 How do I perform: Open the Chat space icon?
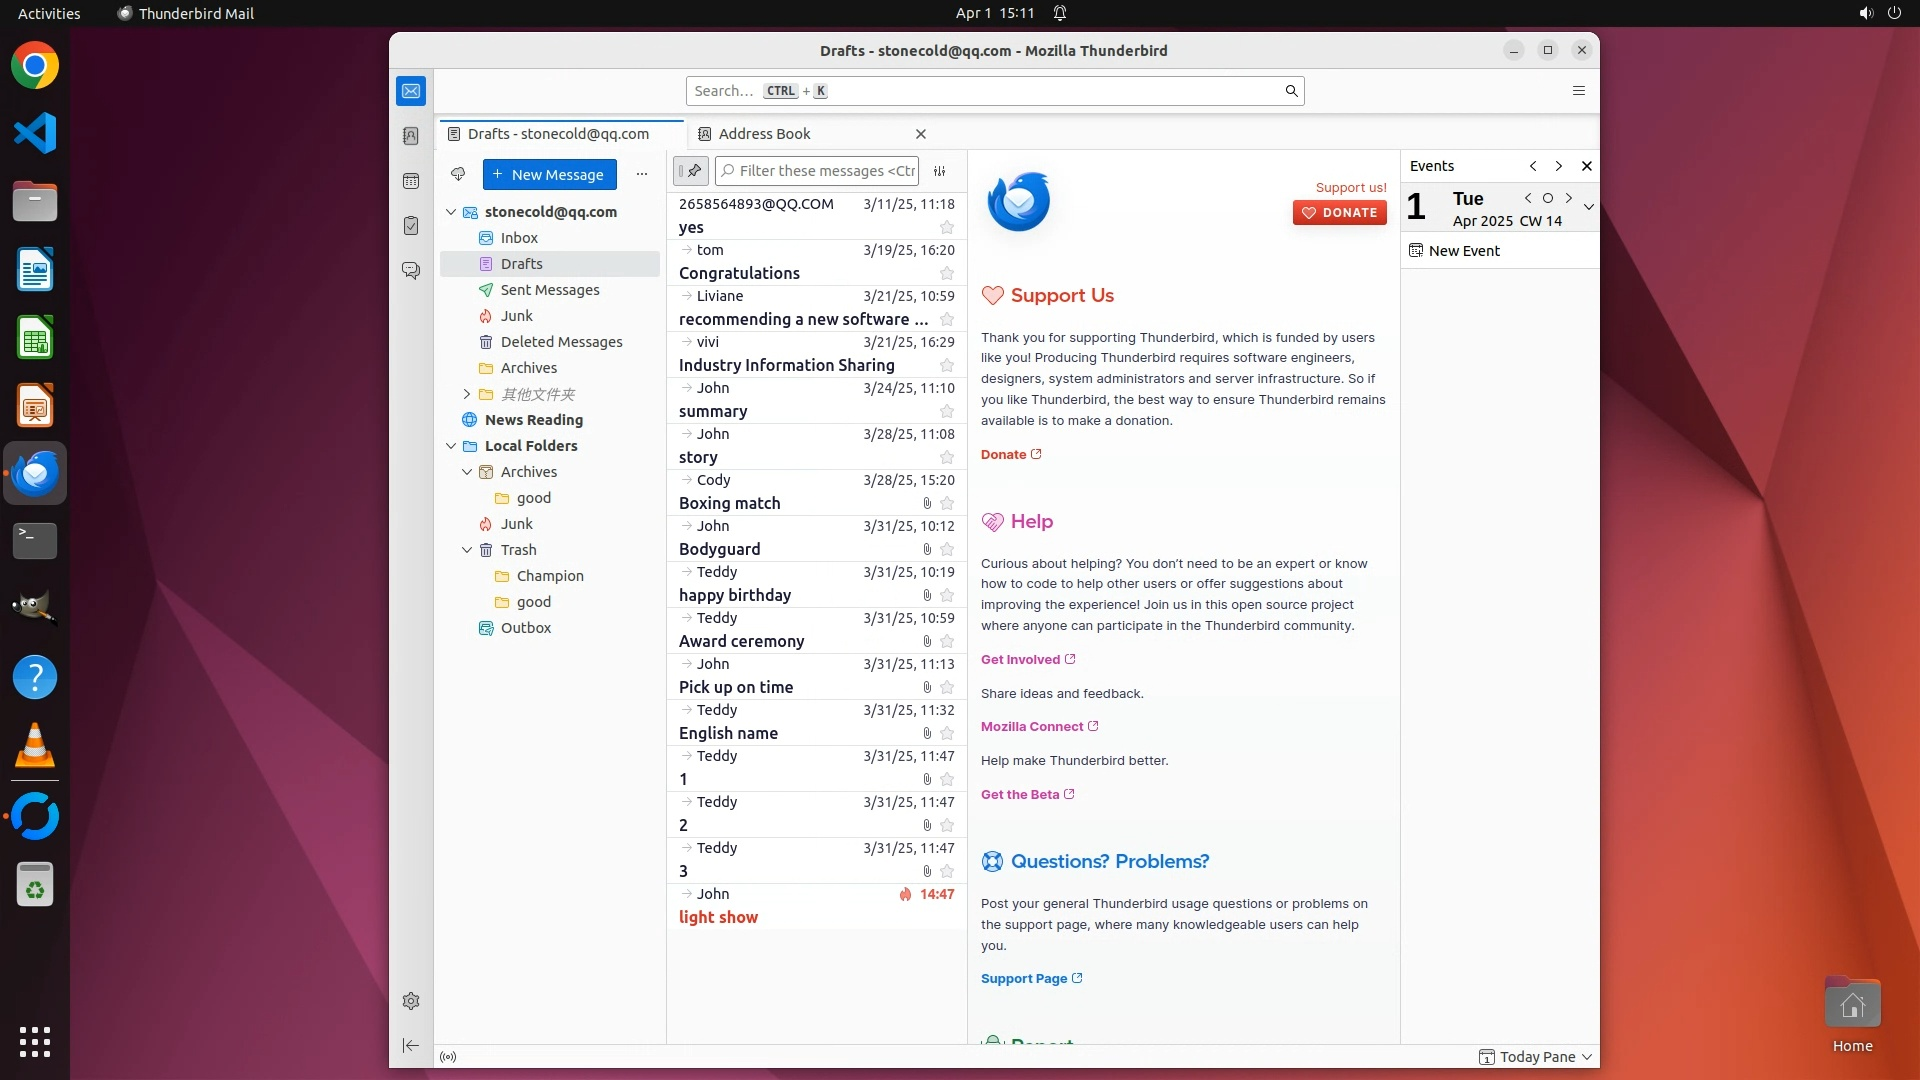(411, 271)
